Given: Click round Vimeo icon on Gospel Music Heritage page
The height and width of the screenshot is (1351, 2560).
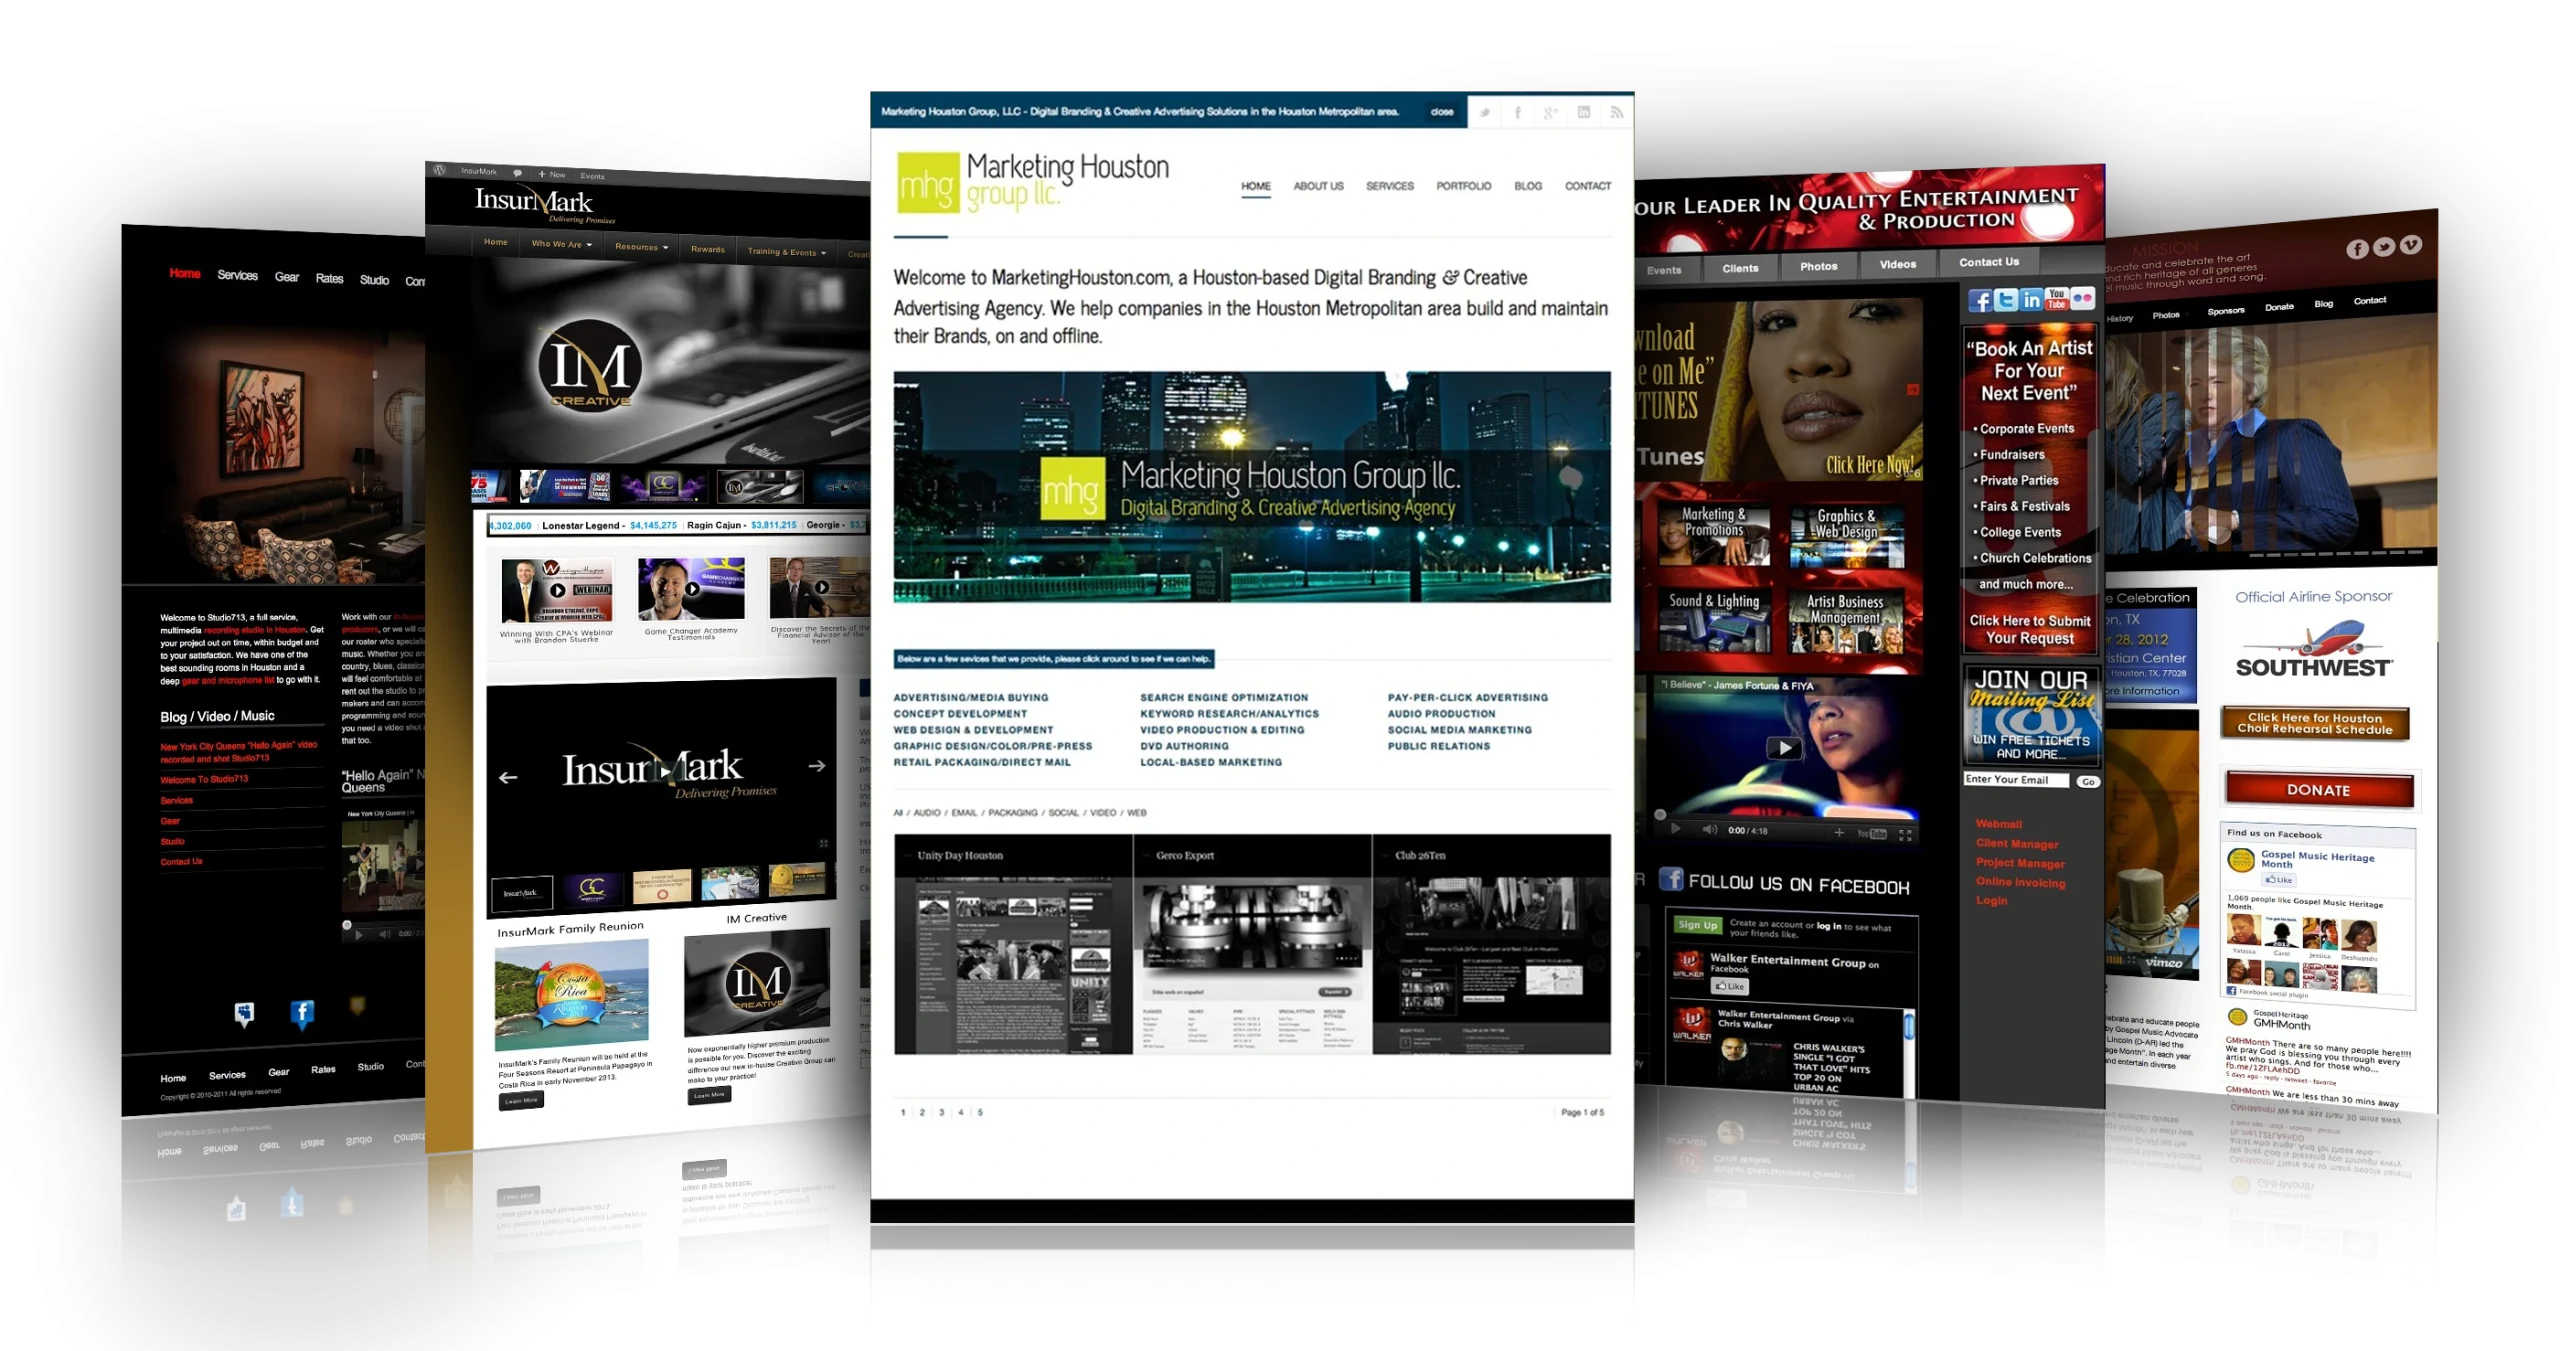Looking at the screenshot, I should (2411, 244).
